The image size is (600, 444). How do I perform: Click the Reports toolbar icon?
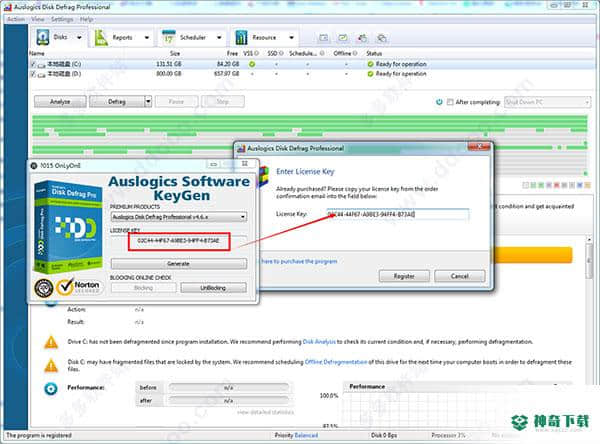point(101,38)
